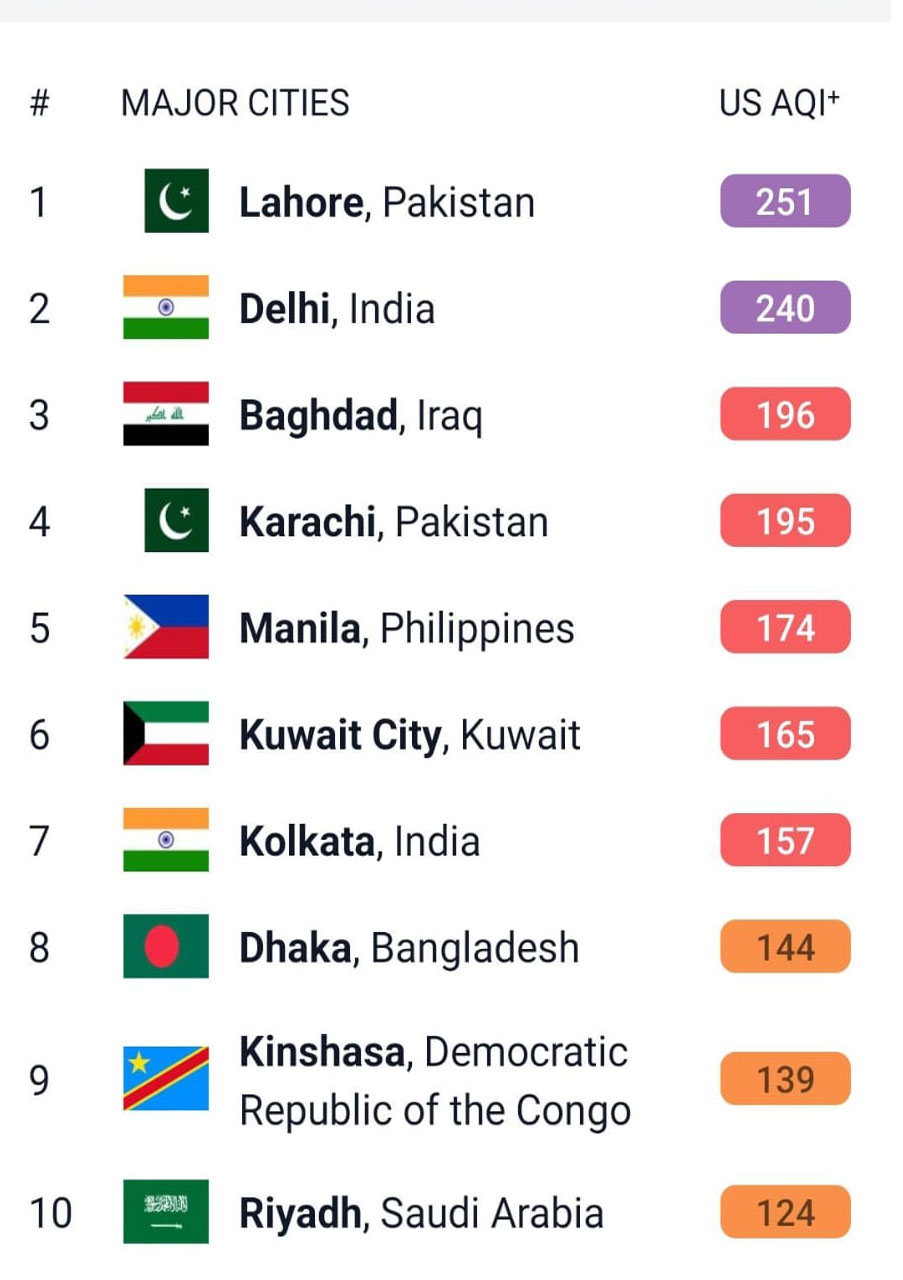Image resolution: width=903 pixels, height=1280 pixels.
Task: Open Kinshasa, Democratic Republic of the Congo
Action: point(434,1080)
